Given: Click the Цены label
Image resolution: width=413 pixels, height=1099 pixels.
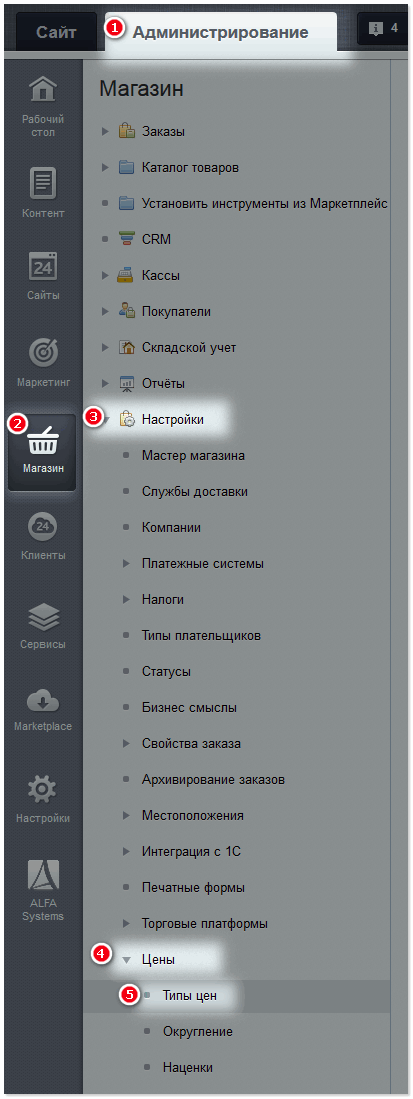Looking at the screenshot, I should click(x=158, y=960).
